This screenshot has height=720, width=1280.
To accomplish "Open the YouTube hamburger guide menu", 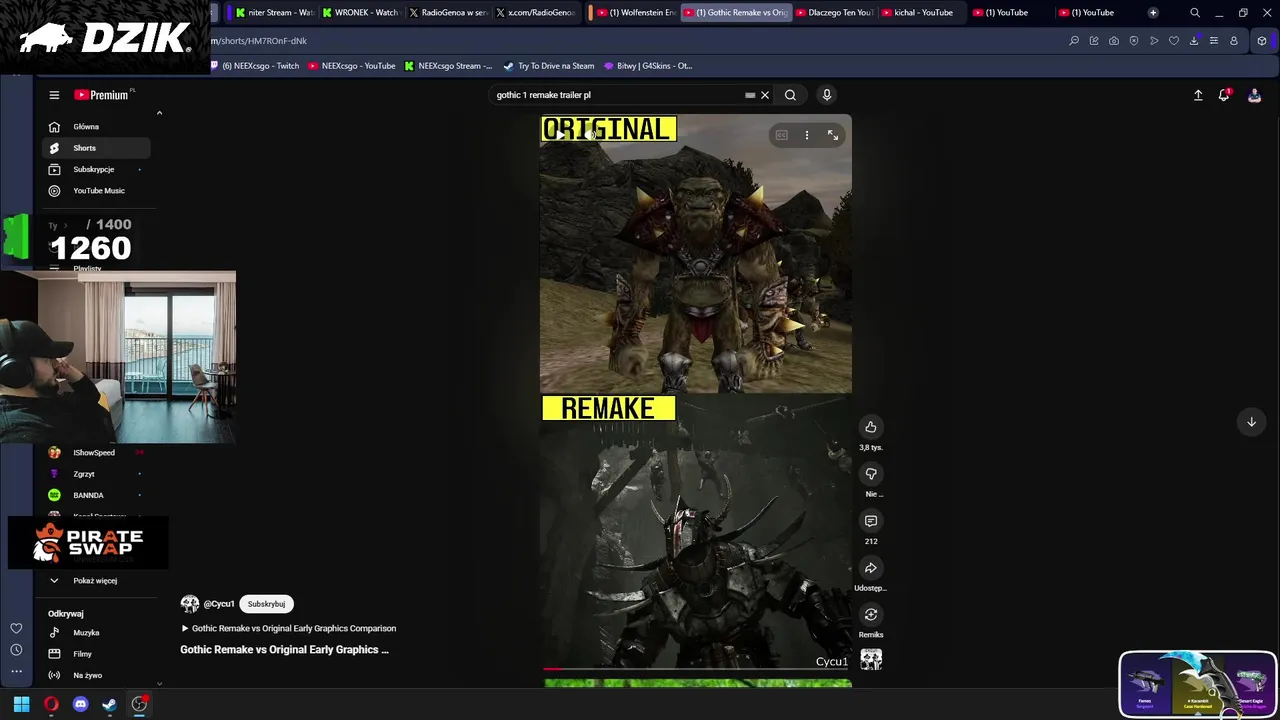I will tap(54, 95).
